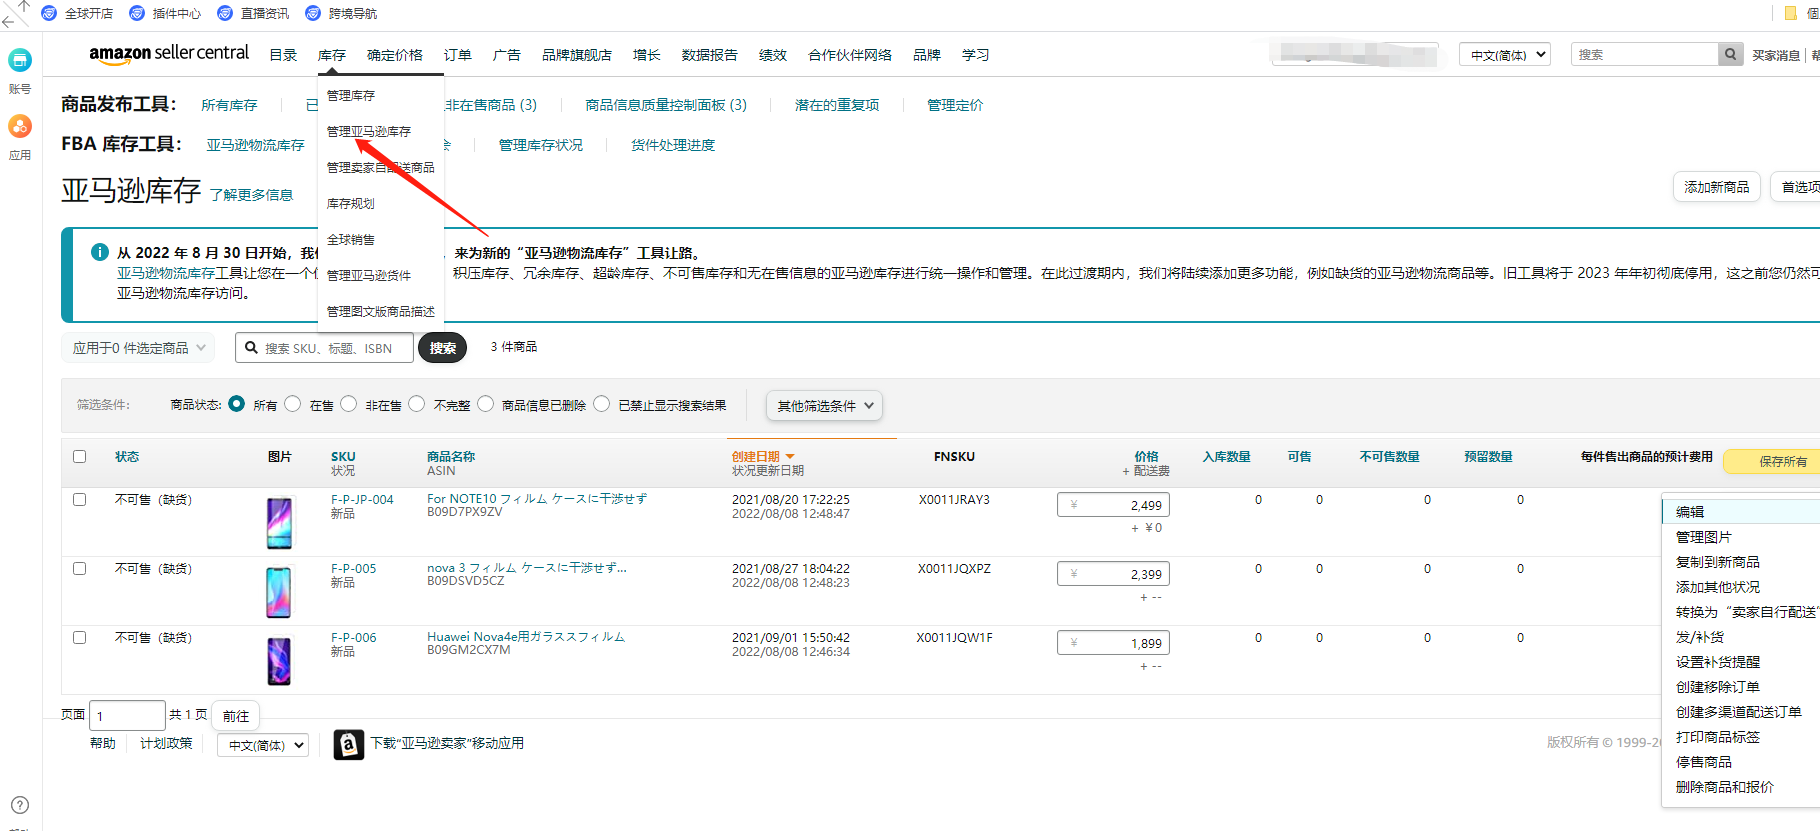
Task: Open the 应用 sidebar icon
Action: 20,126
